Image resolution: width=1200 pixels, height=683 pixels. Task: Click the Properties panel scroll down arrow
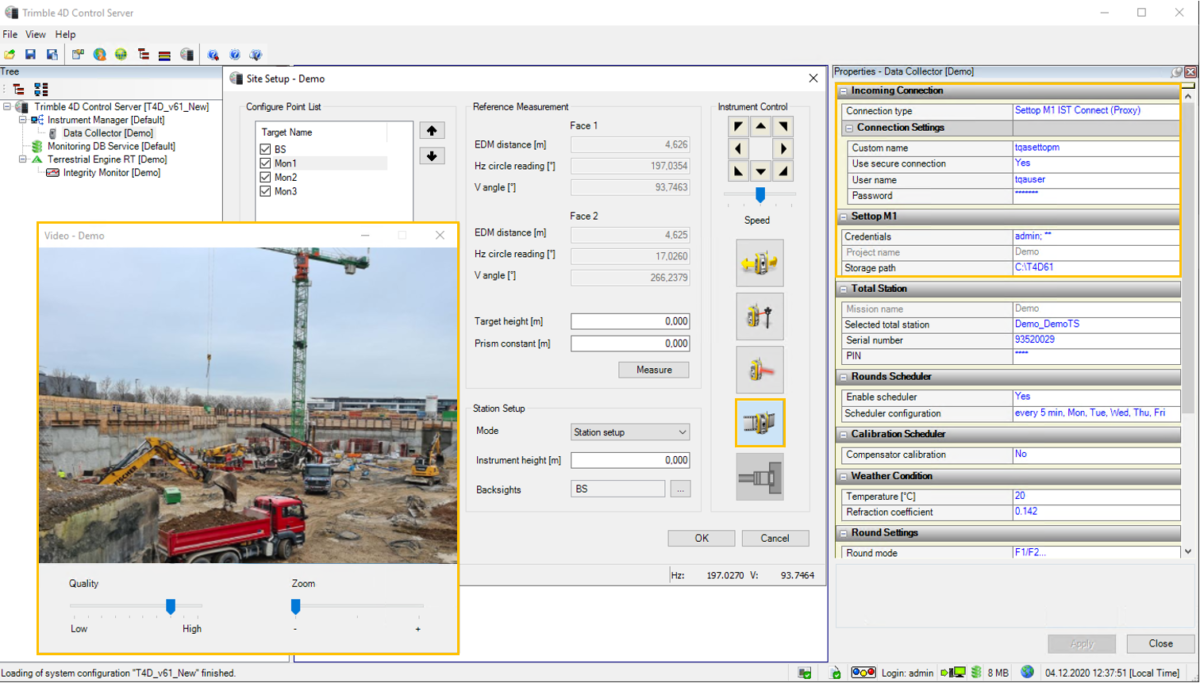1188,552
